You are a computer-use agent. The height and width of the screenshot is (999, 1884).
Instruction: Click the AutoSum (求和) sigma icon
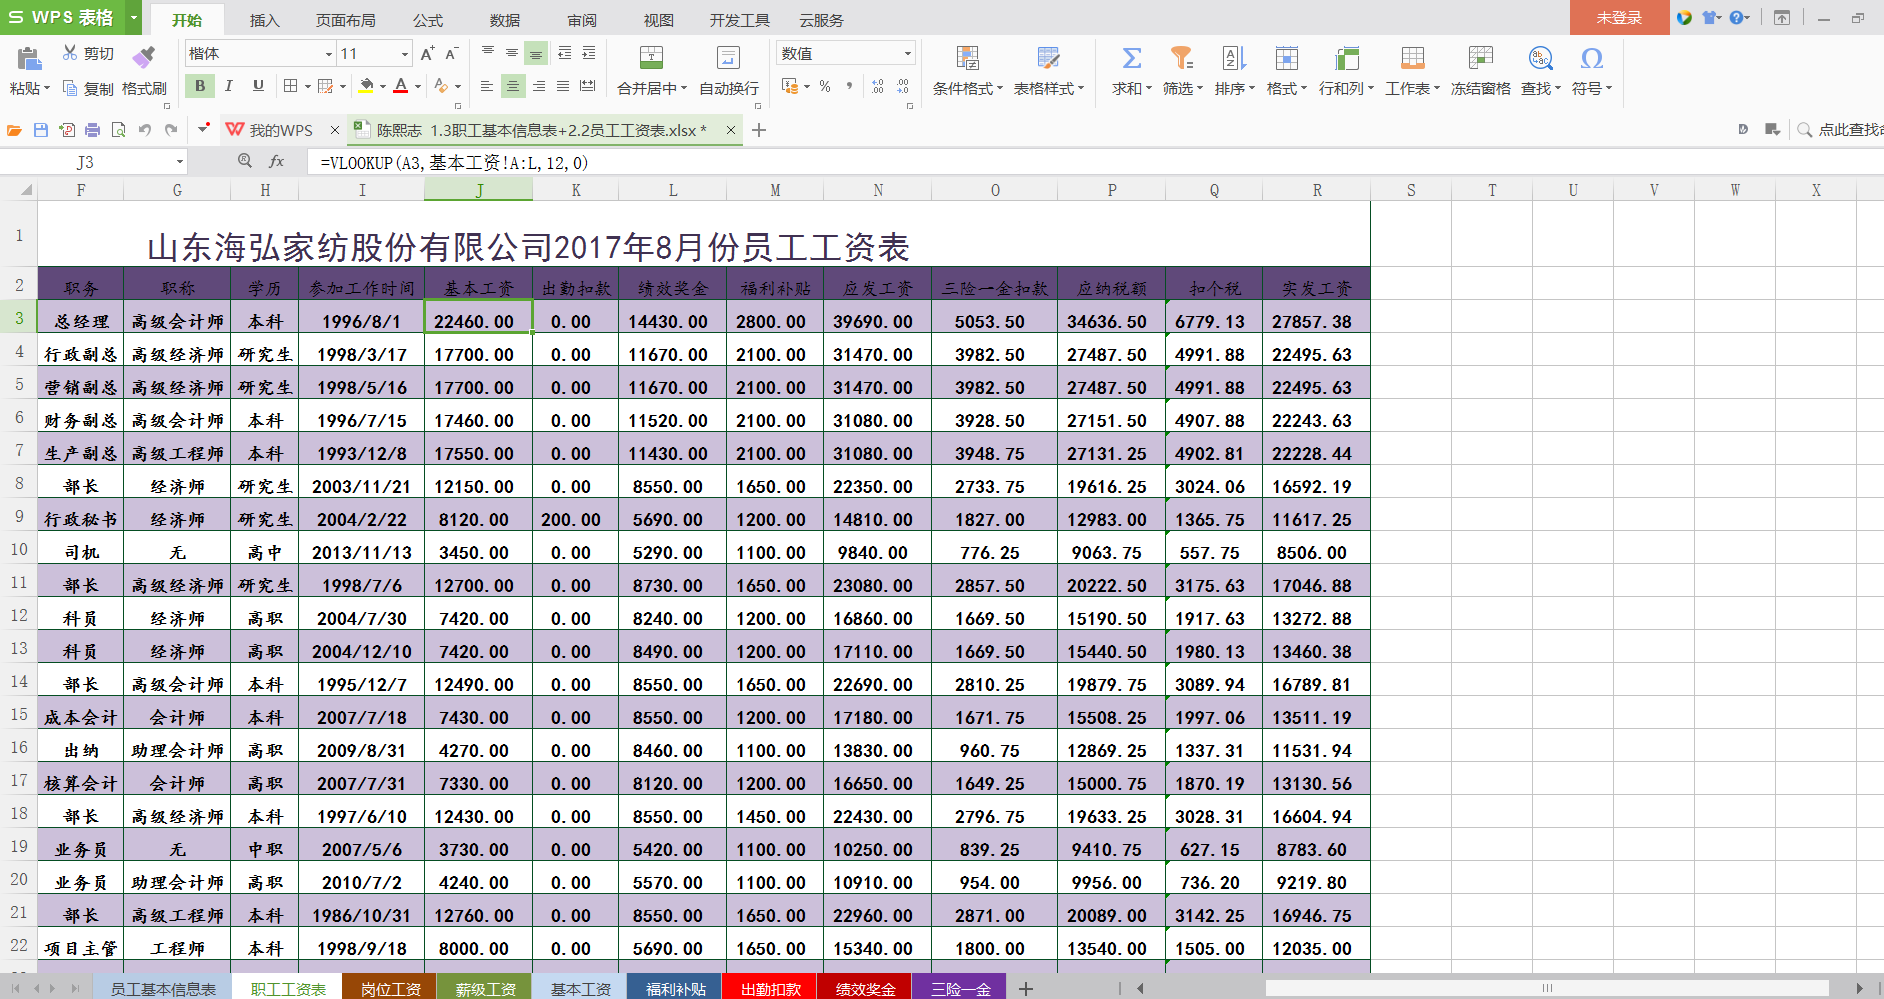(x=1131, y=58)
